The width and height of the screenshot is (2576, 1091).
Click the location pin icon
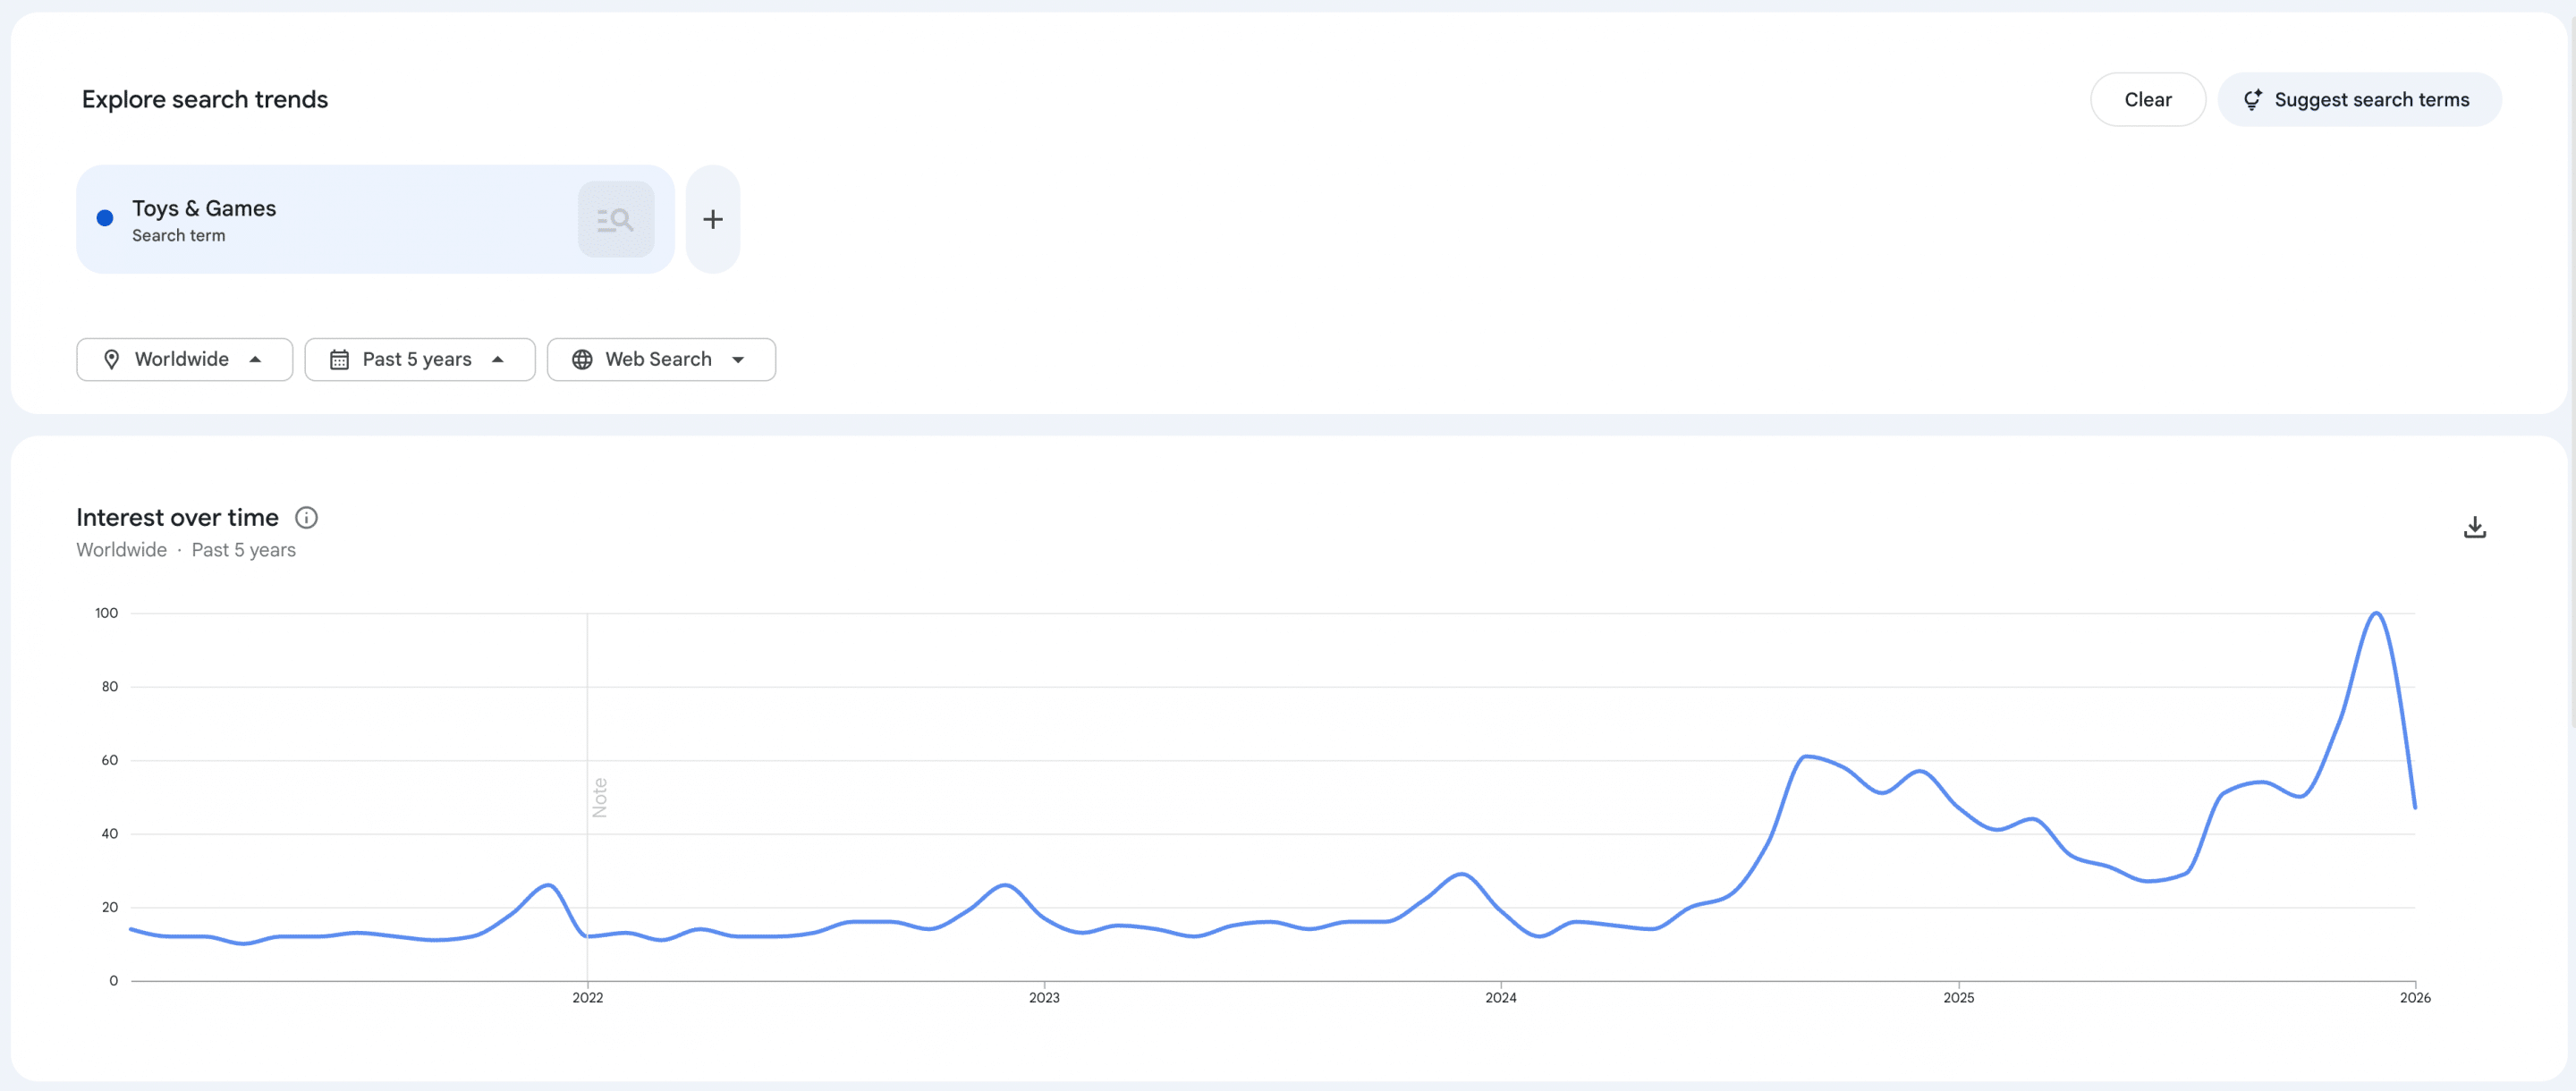point(112,359)
